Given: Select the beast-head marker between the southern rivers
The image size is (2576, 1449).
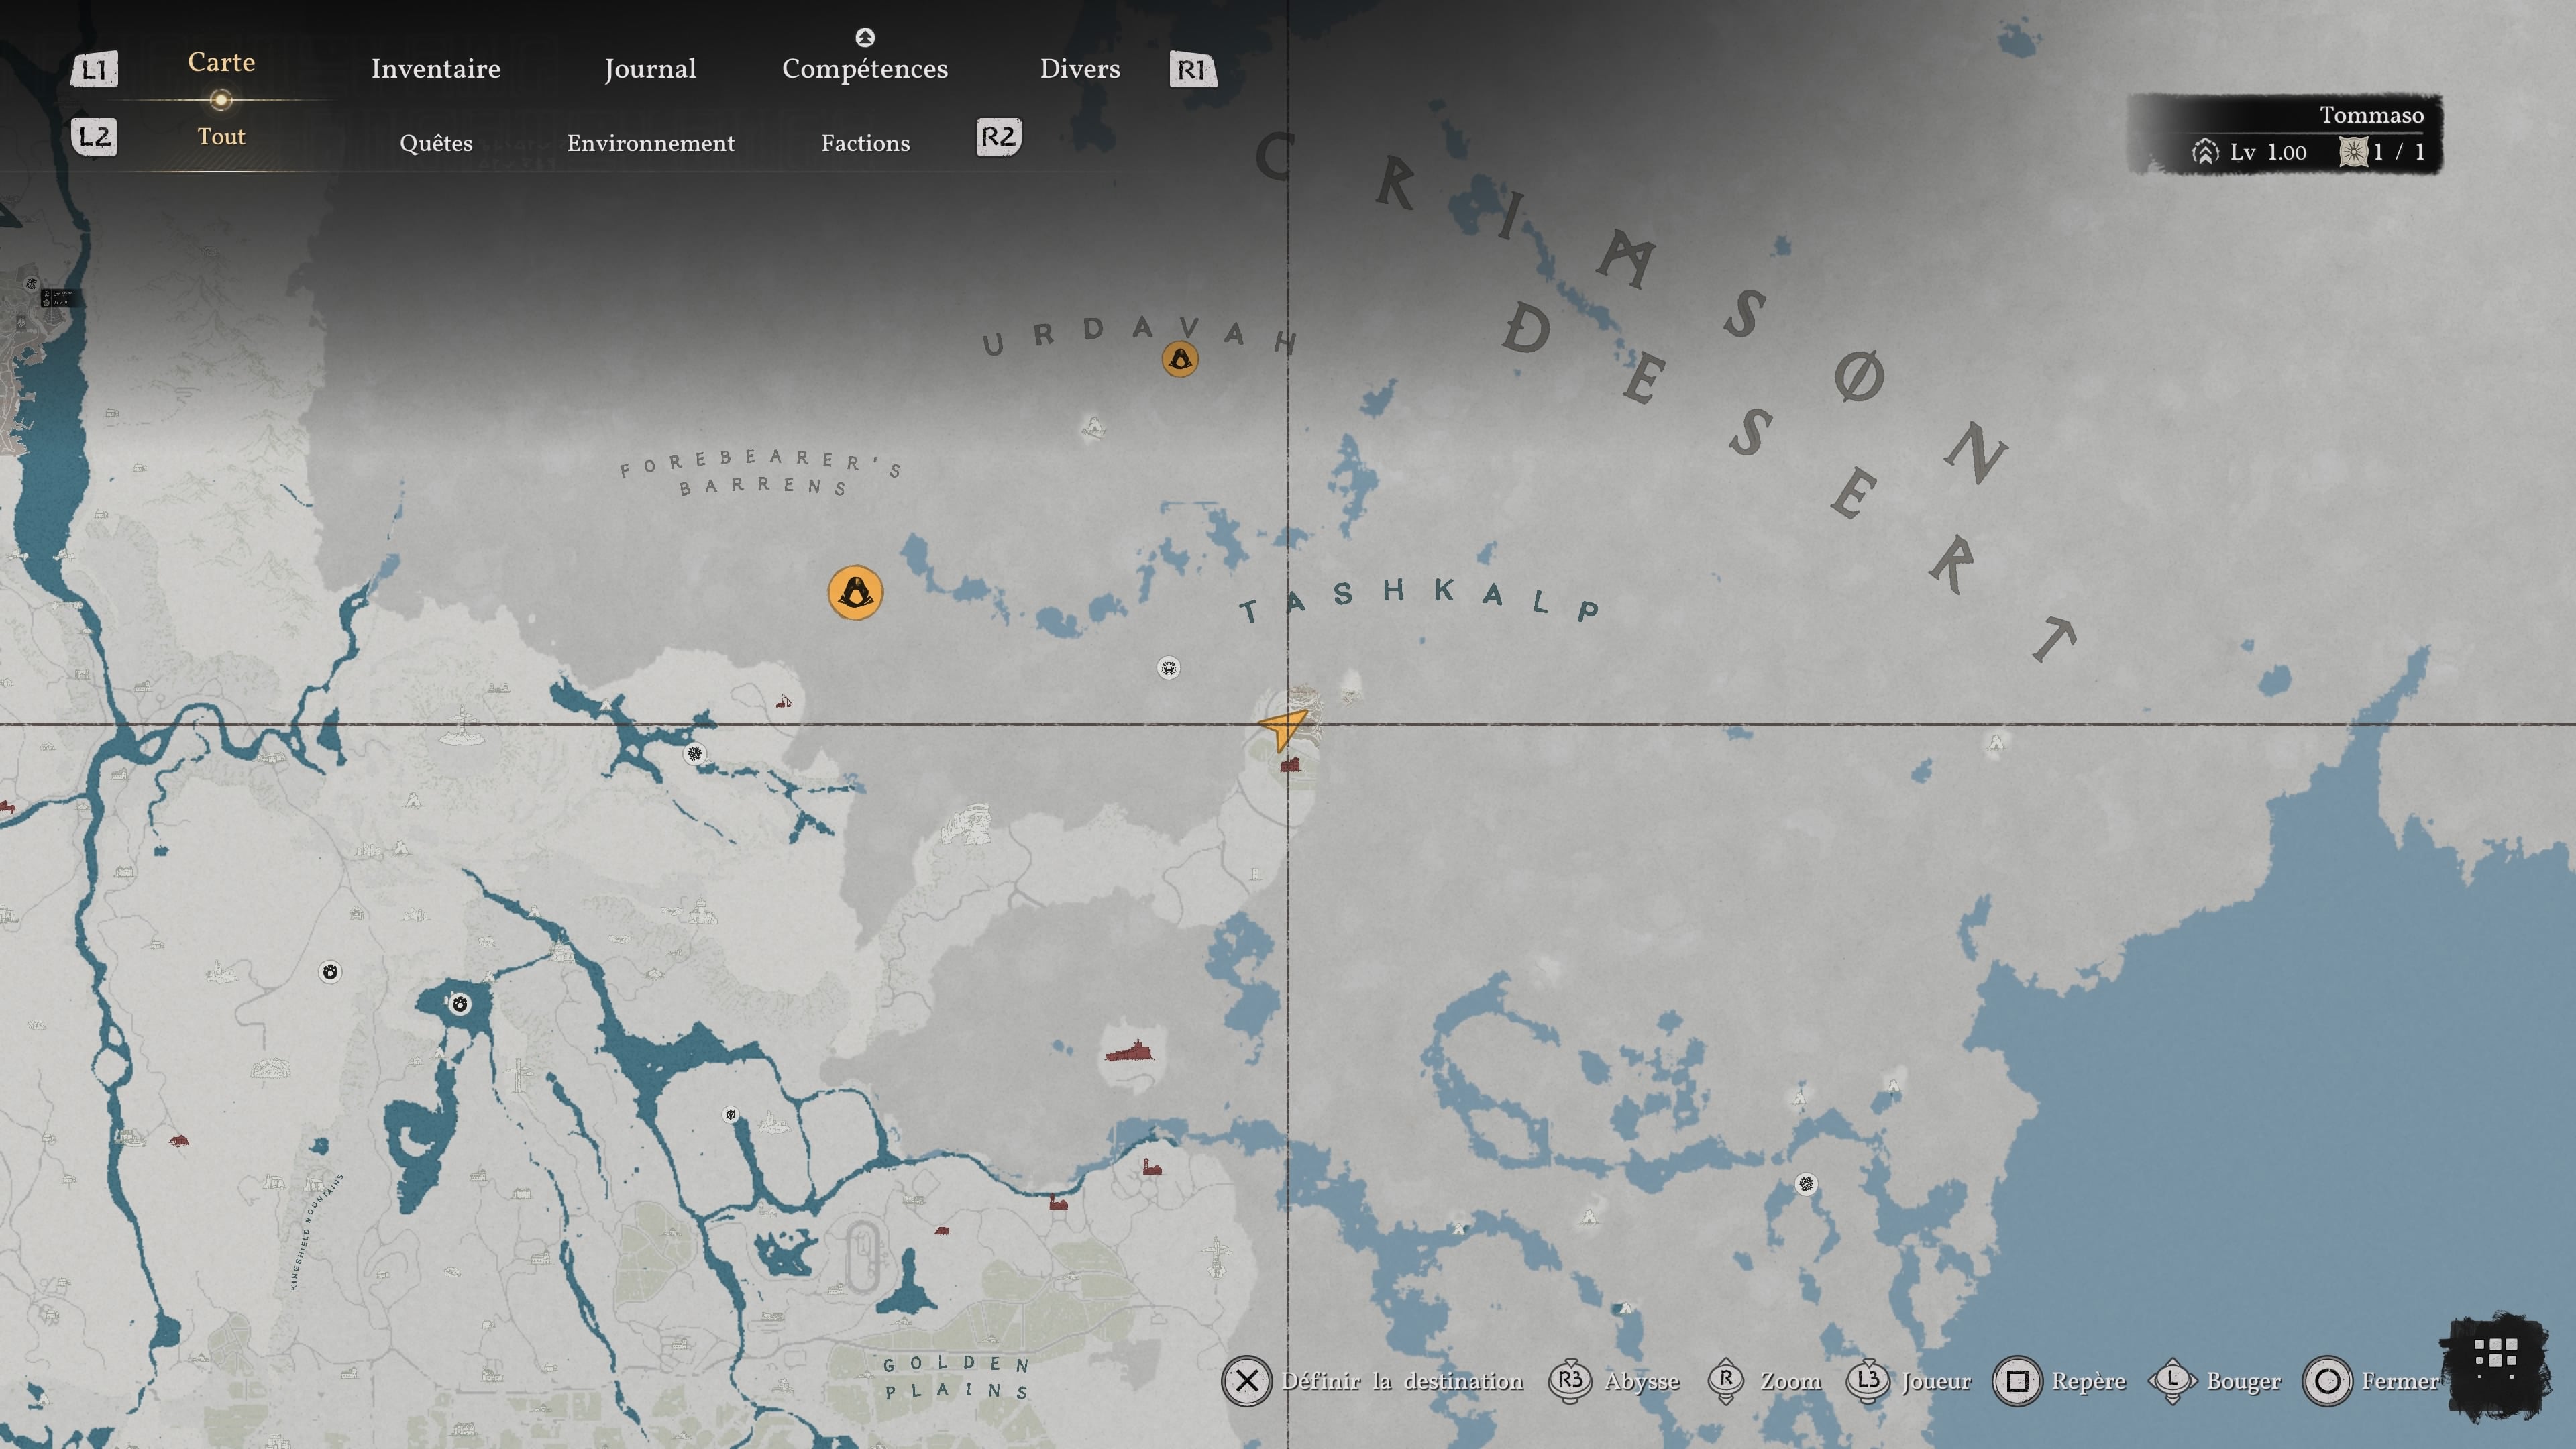Looking at the screenshot, I should tap(731, 1114).
